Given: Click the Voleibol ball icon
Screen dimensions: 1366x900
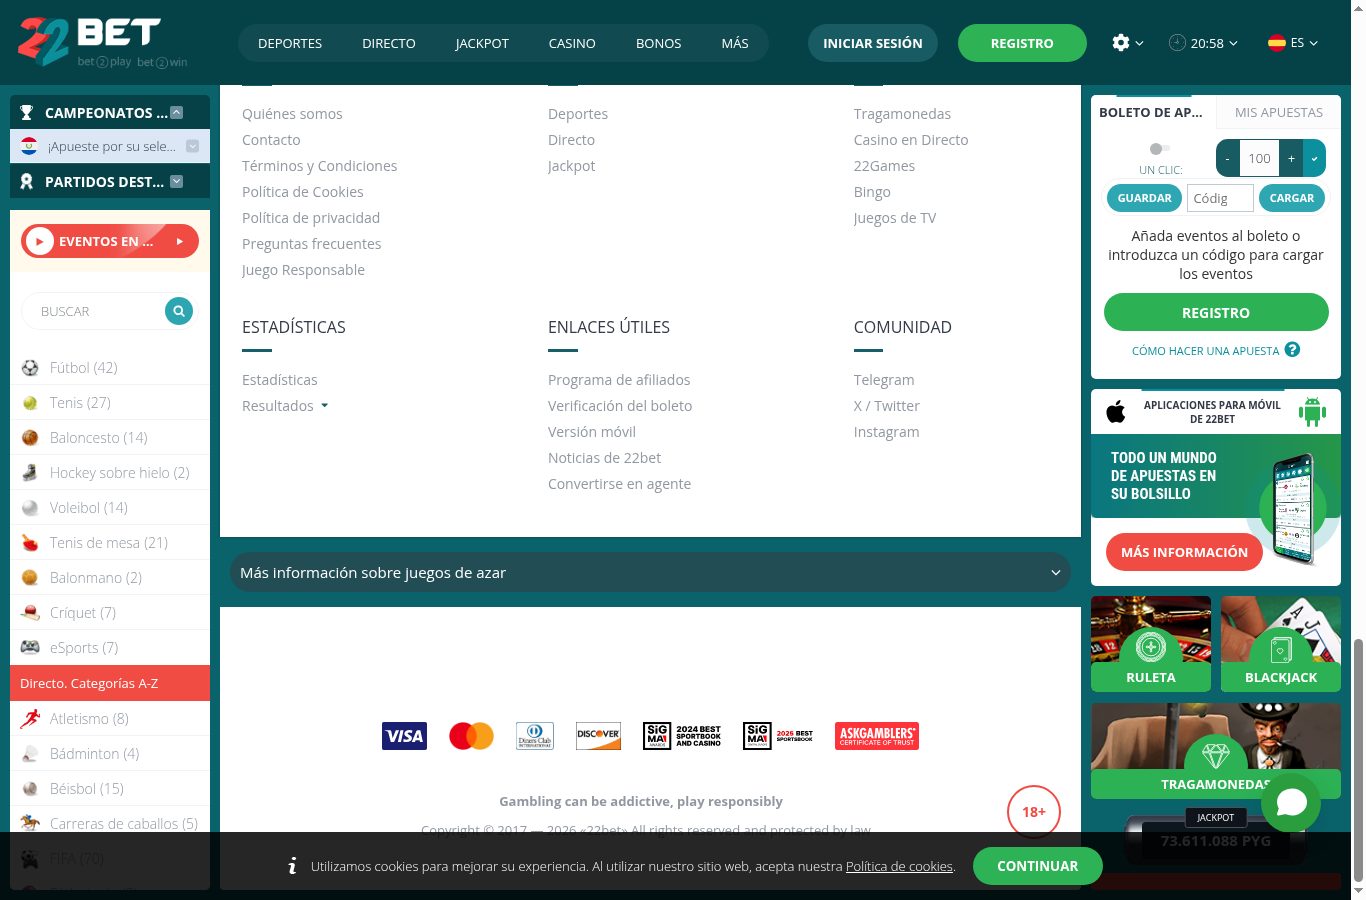Looking at the screenshot, I should point(30,508).
